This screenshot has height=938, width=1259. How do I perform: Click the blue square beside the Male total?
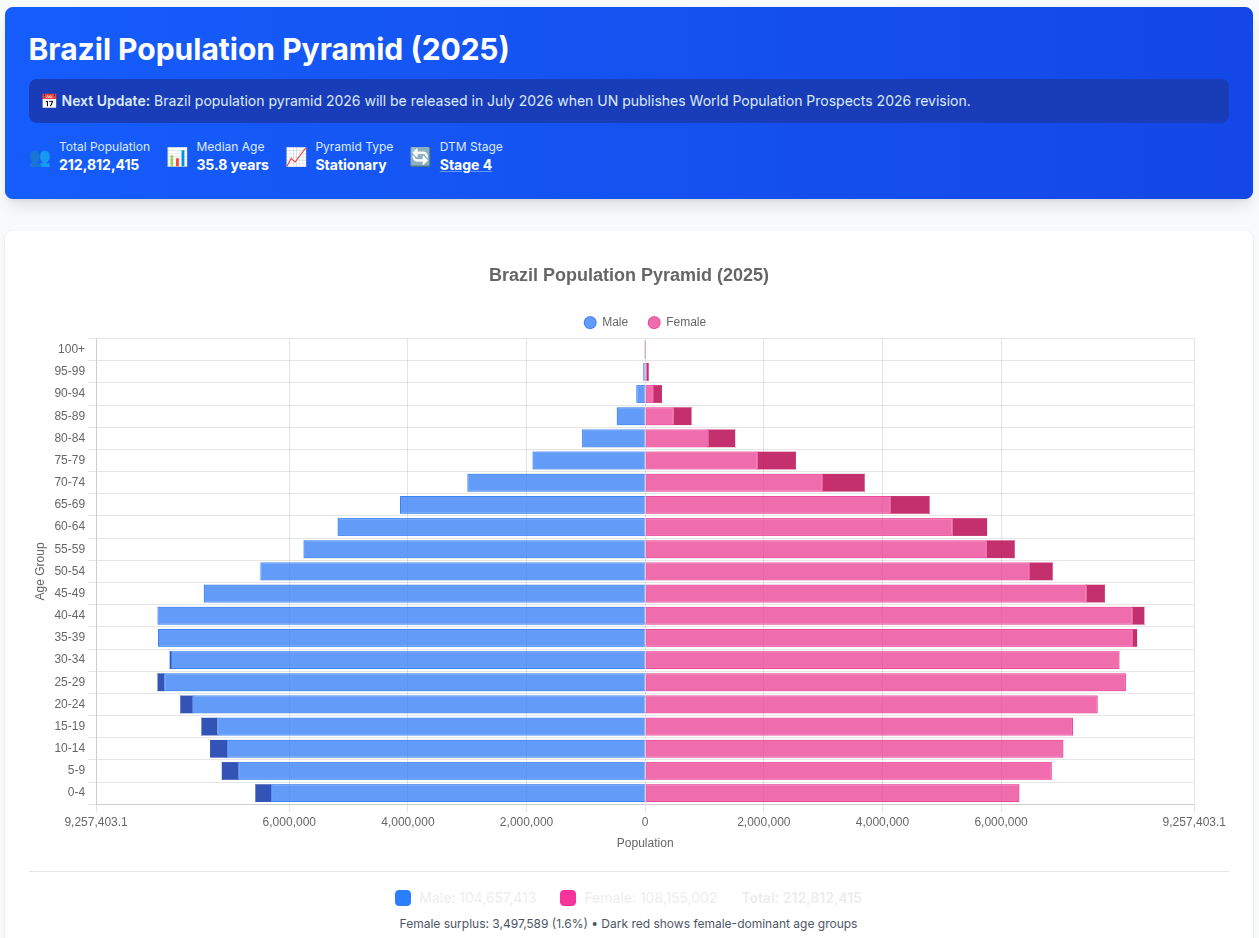pos(403,898)
